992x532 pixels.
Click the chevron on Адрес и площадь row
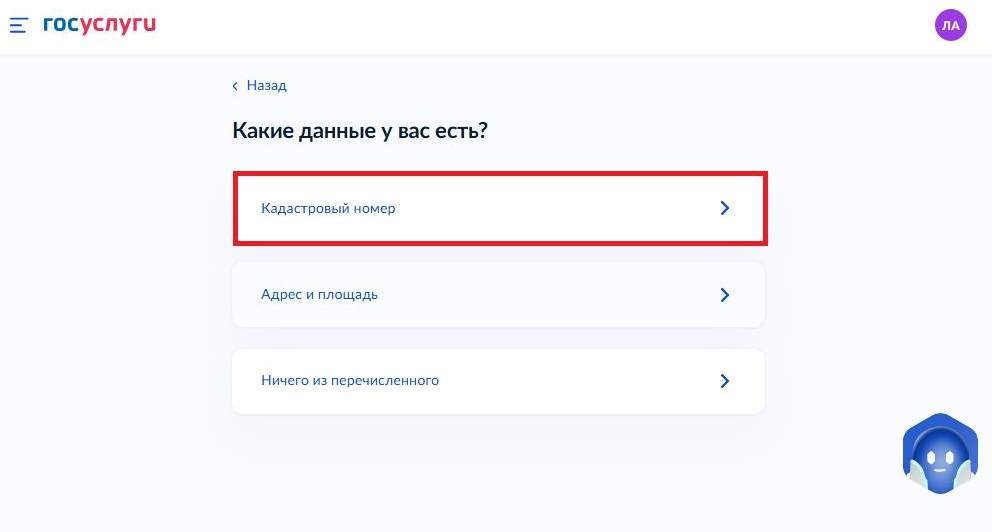[x=725, y=295]
